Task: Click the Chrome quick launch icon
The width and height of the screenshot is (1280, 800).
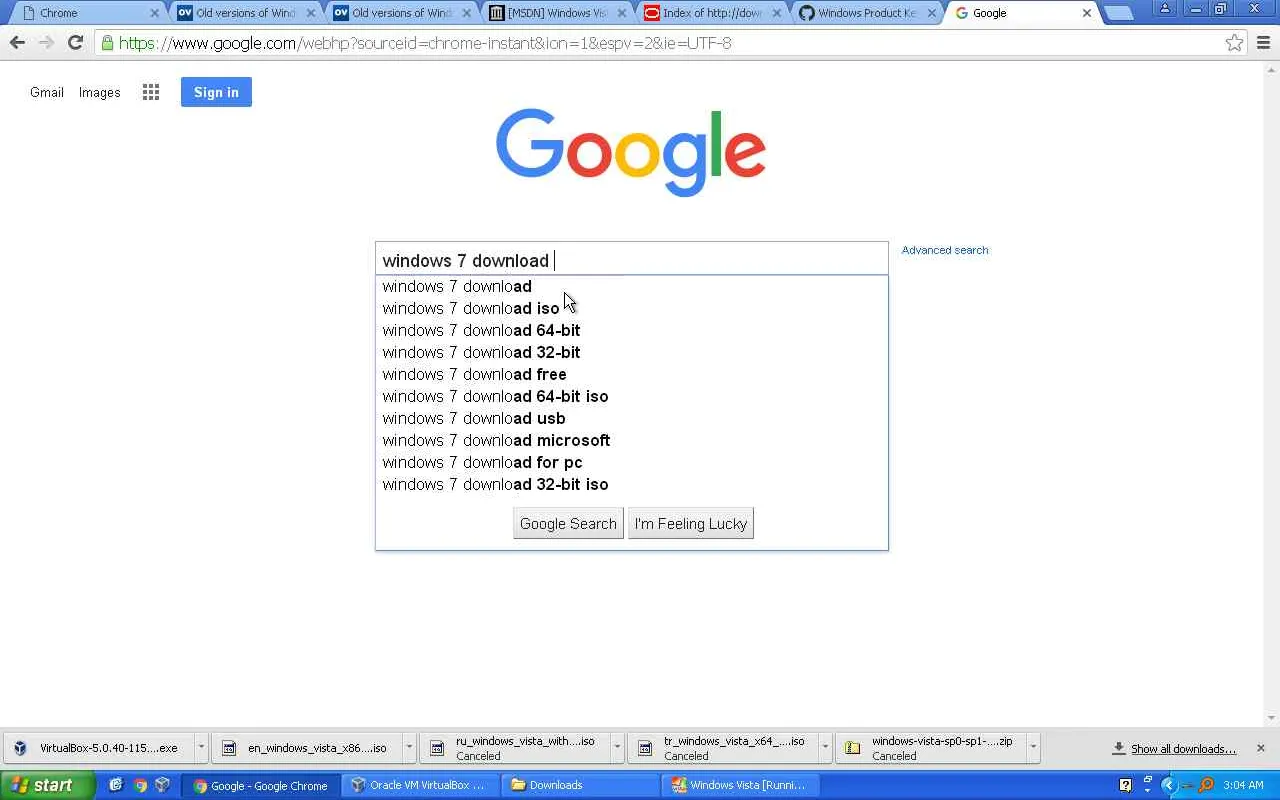Action: tap(140, 785)
